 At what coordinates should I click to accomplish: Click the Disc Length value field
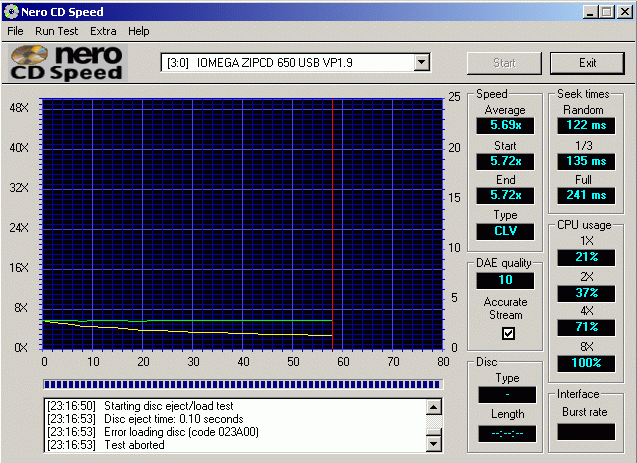507,433
